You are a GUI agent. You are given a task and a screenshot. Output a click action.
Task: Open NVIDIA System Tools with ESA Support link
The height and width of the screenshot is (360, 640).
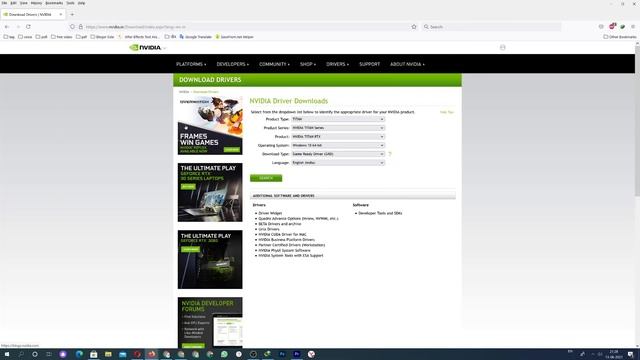[291, 256]
